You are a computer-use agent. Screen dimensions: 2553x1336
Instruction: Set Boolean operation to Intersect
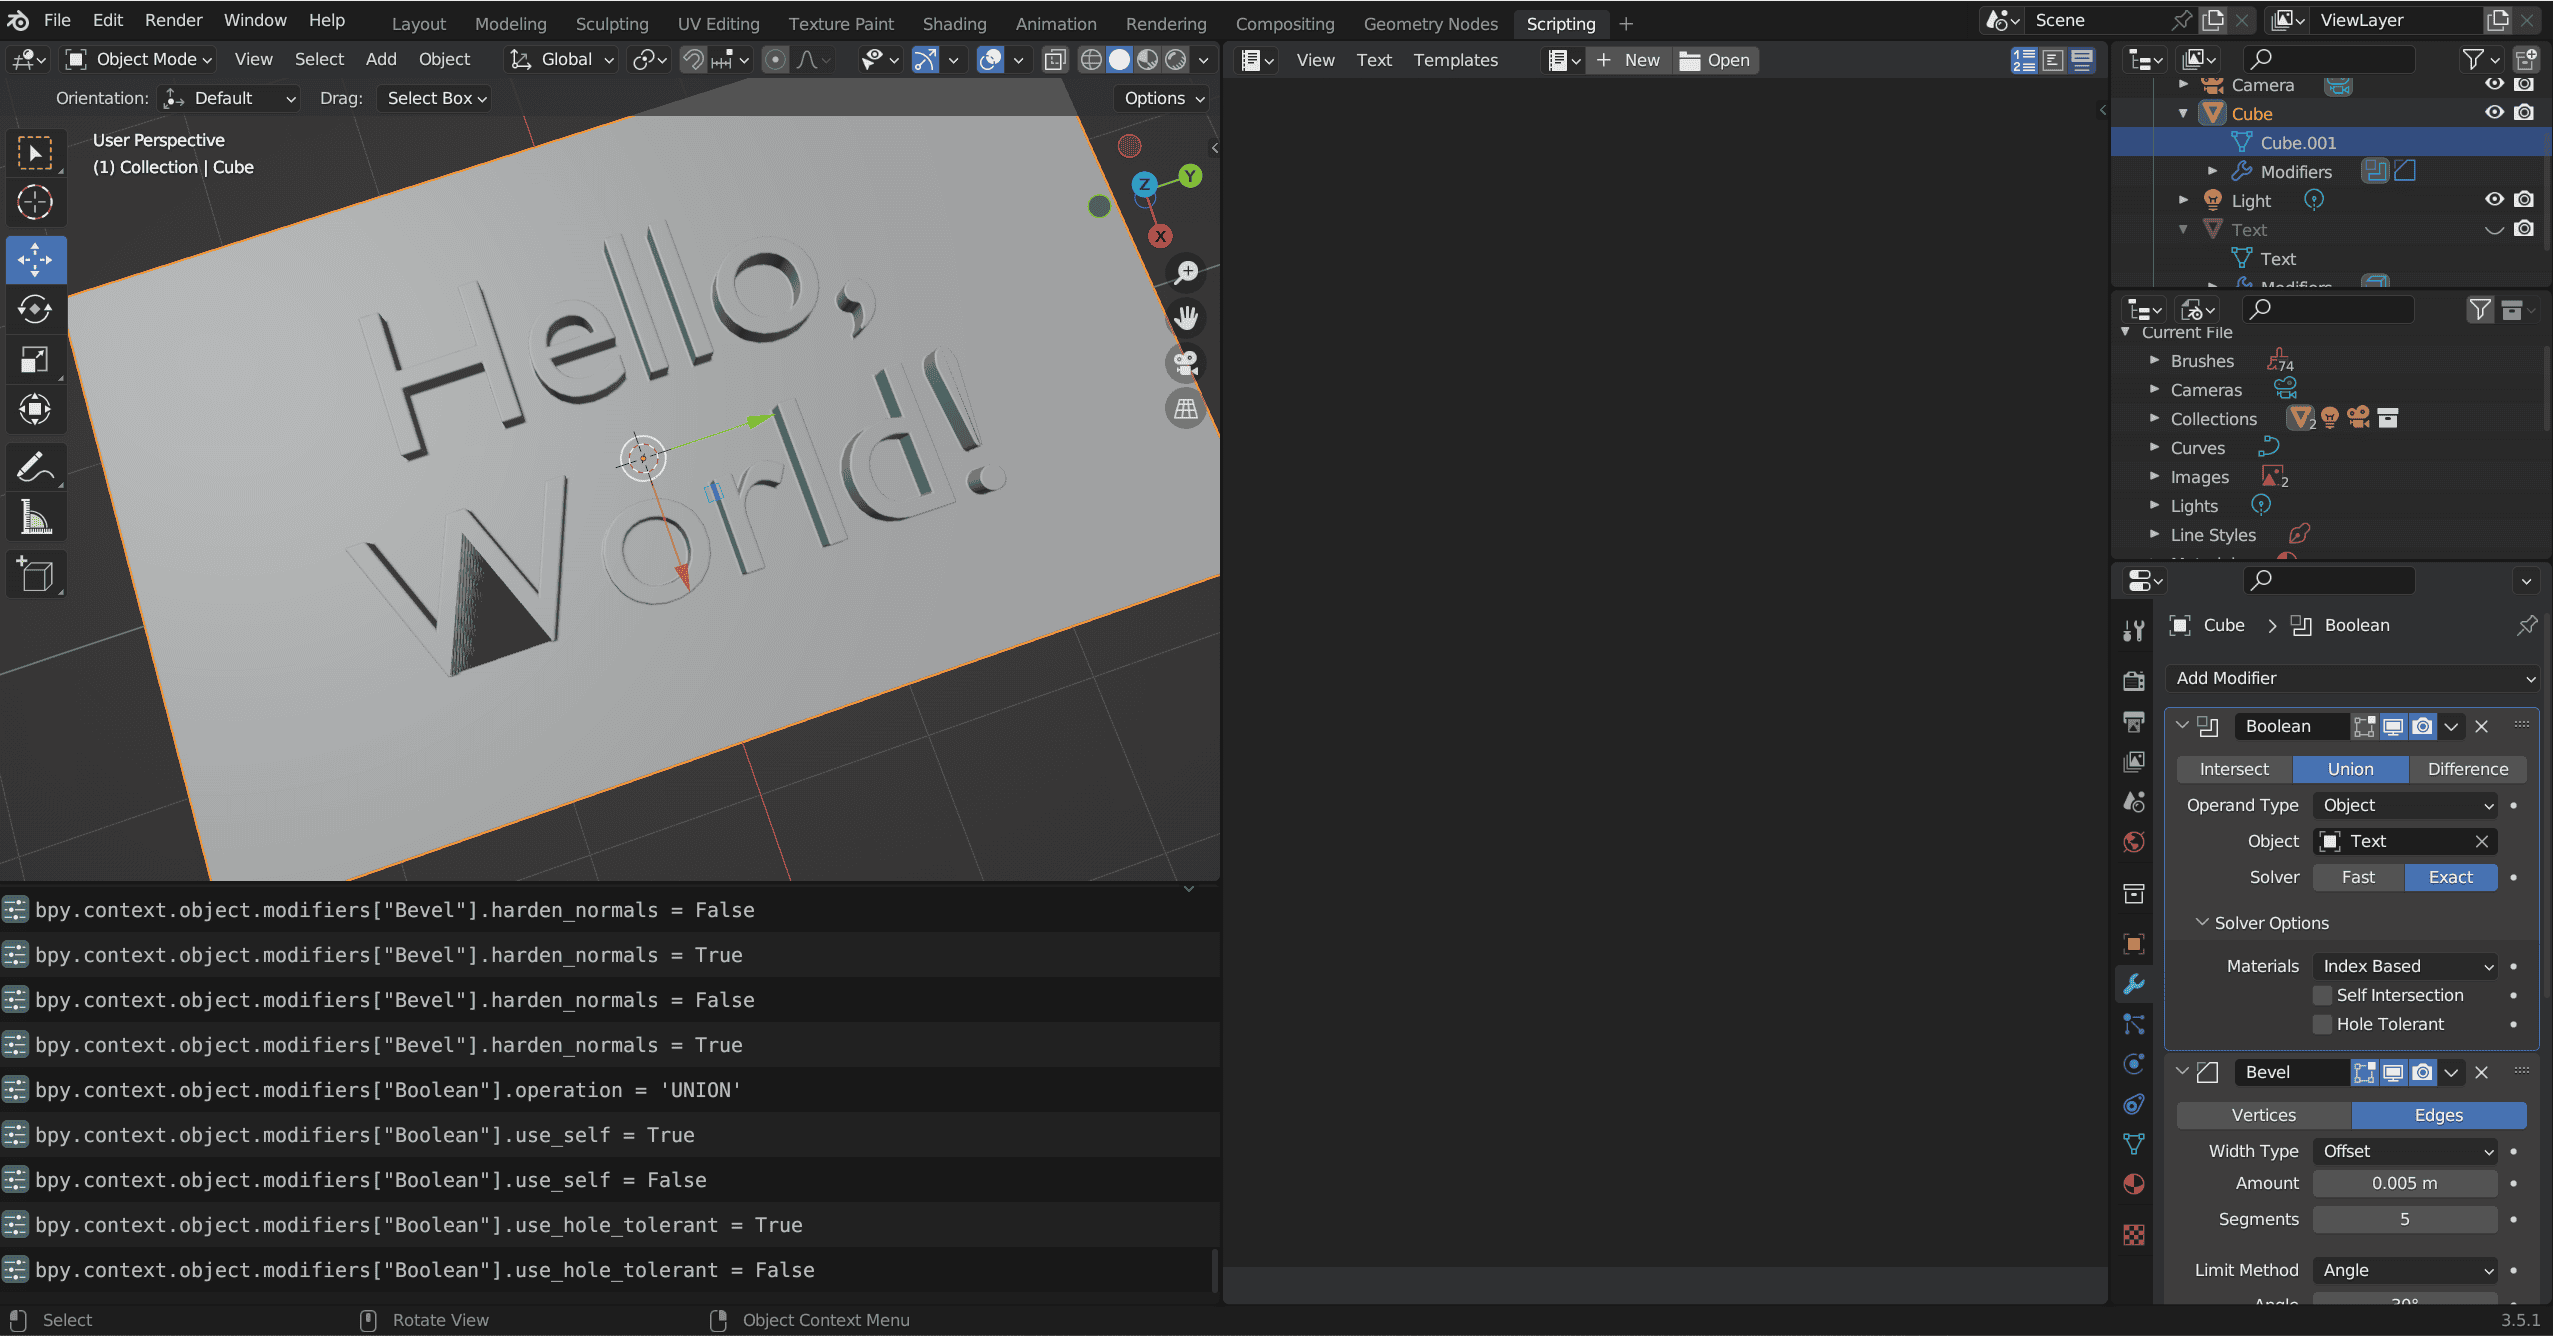pos(2234,769)
